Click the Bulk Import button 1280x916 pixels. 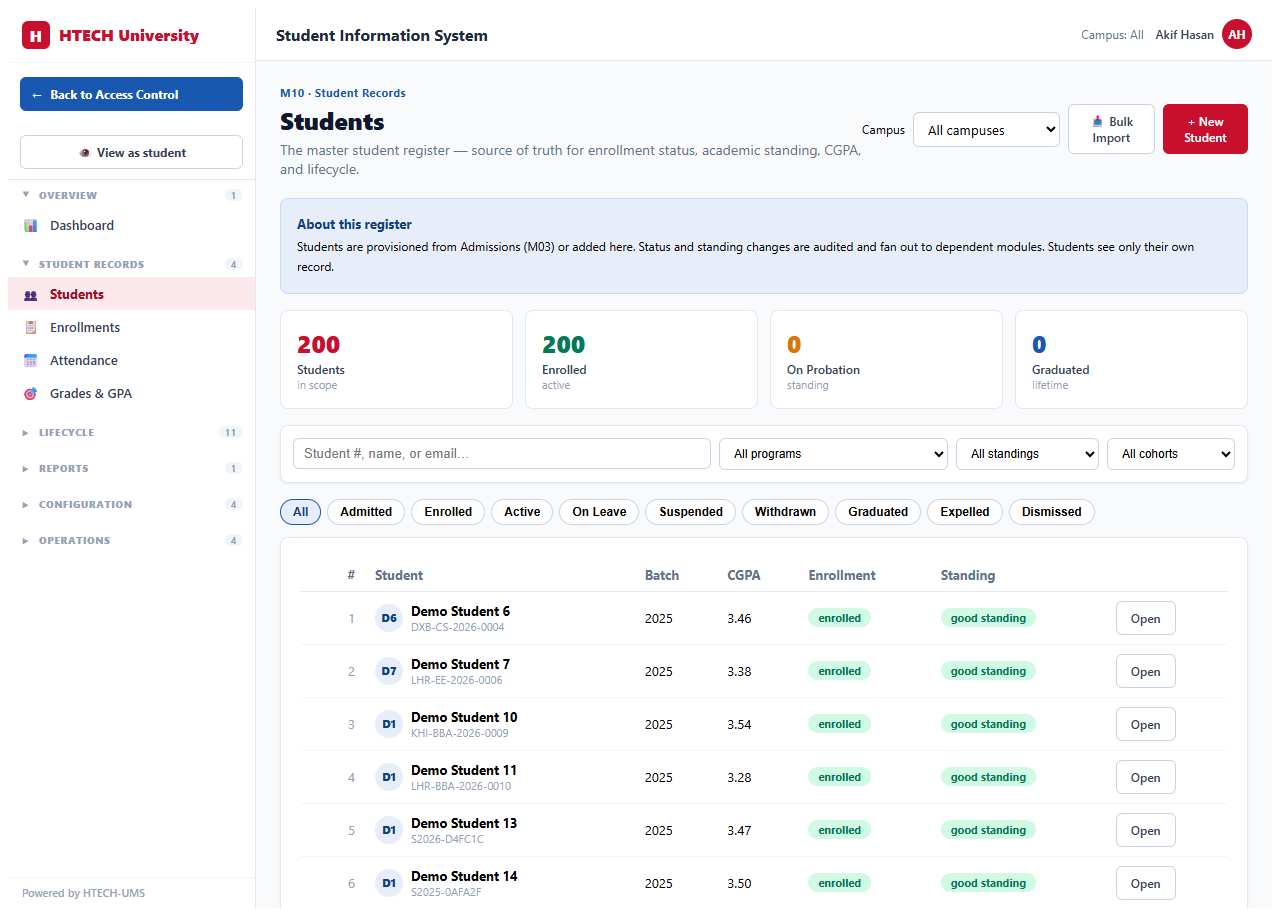pyautogui.click(x=1111, y=129)
